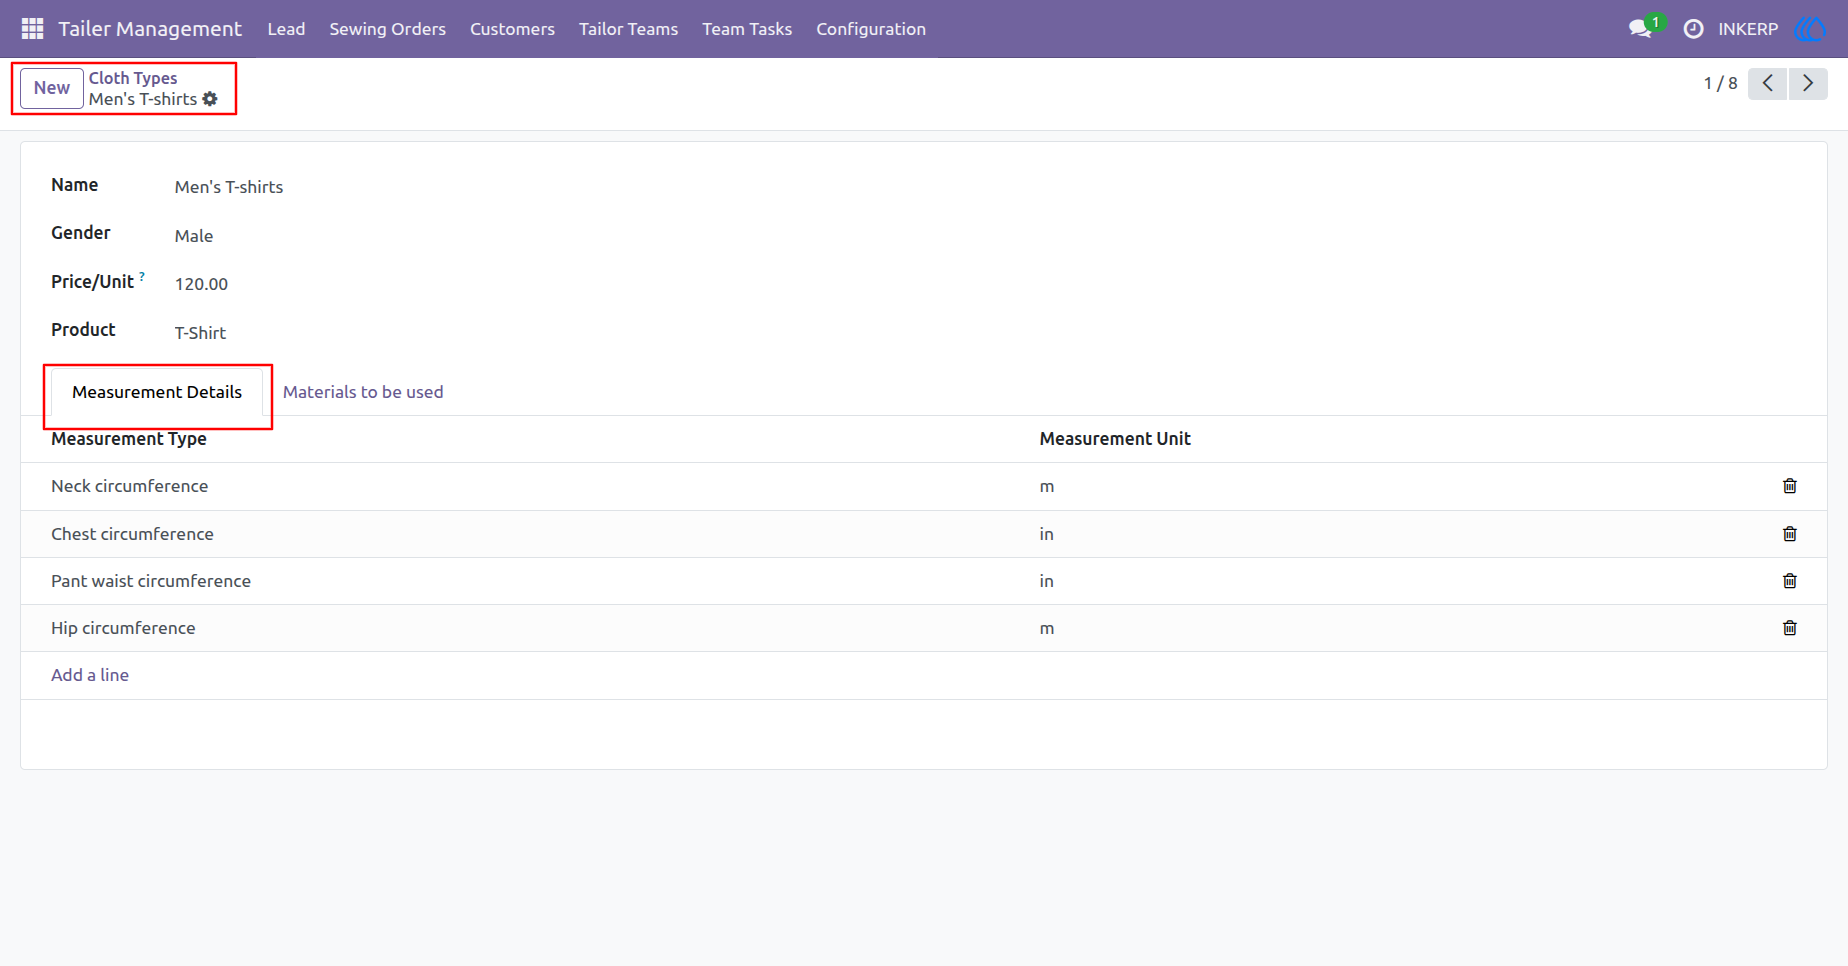The height and width of the screenshot is (966, 1848).
Task: Click the clock activities icon
Action: coord(1693,29)
